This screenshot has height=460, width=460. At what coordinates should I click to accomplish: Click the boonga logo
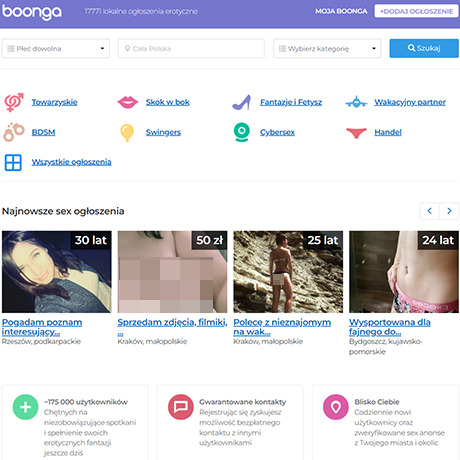(32, 12)
